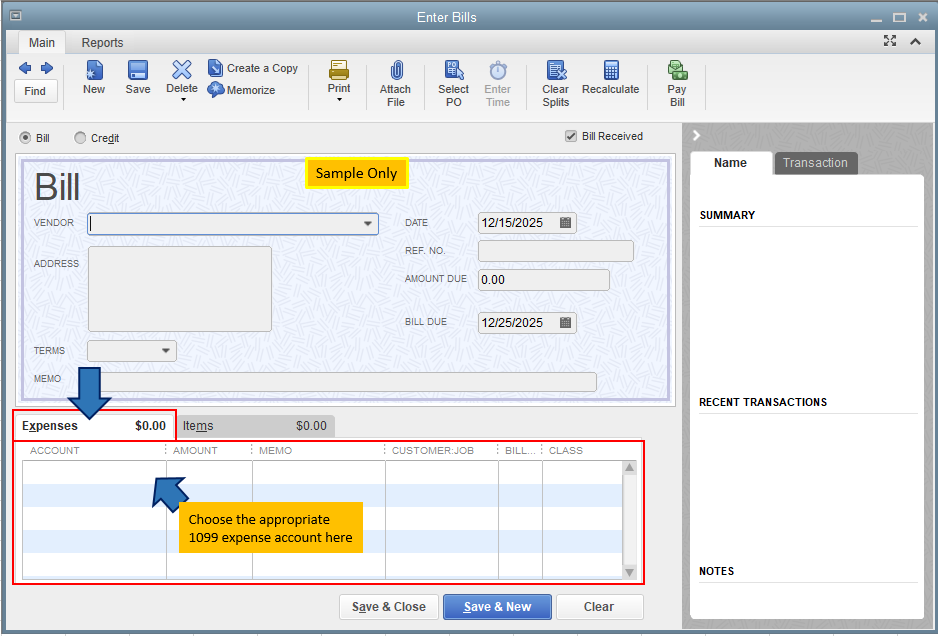Click first AMOUNT cell in expenses
This screenshot has height=636, width=938.
click(x=209, y=472)
